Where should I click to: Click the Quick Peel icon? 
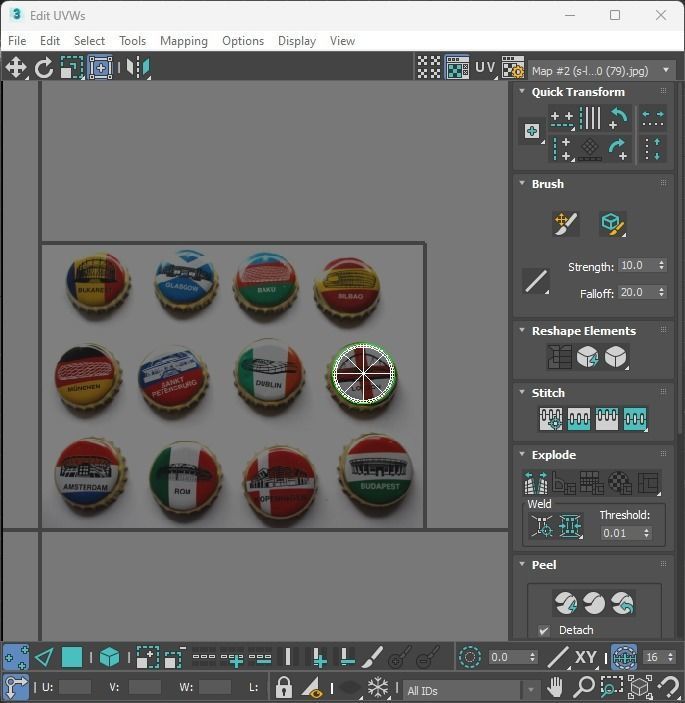pos(565,603)
